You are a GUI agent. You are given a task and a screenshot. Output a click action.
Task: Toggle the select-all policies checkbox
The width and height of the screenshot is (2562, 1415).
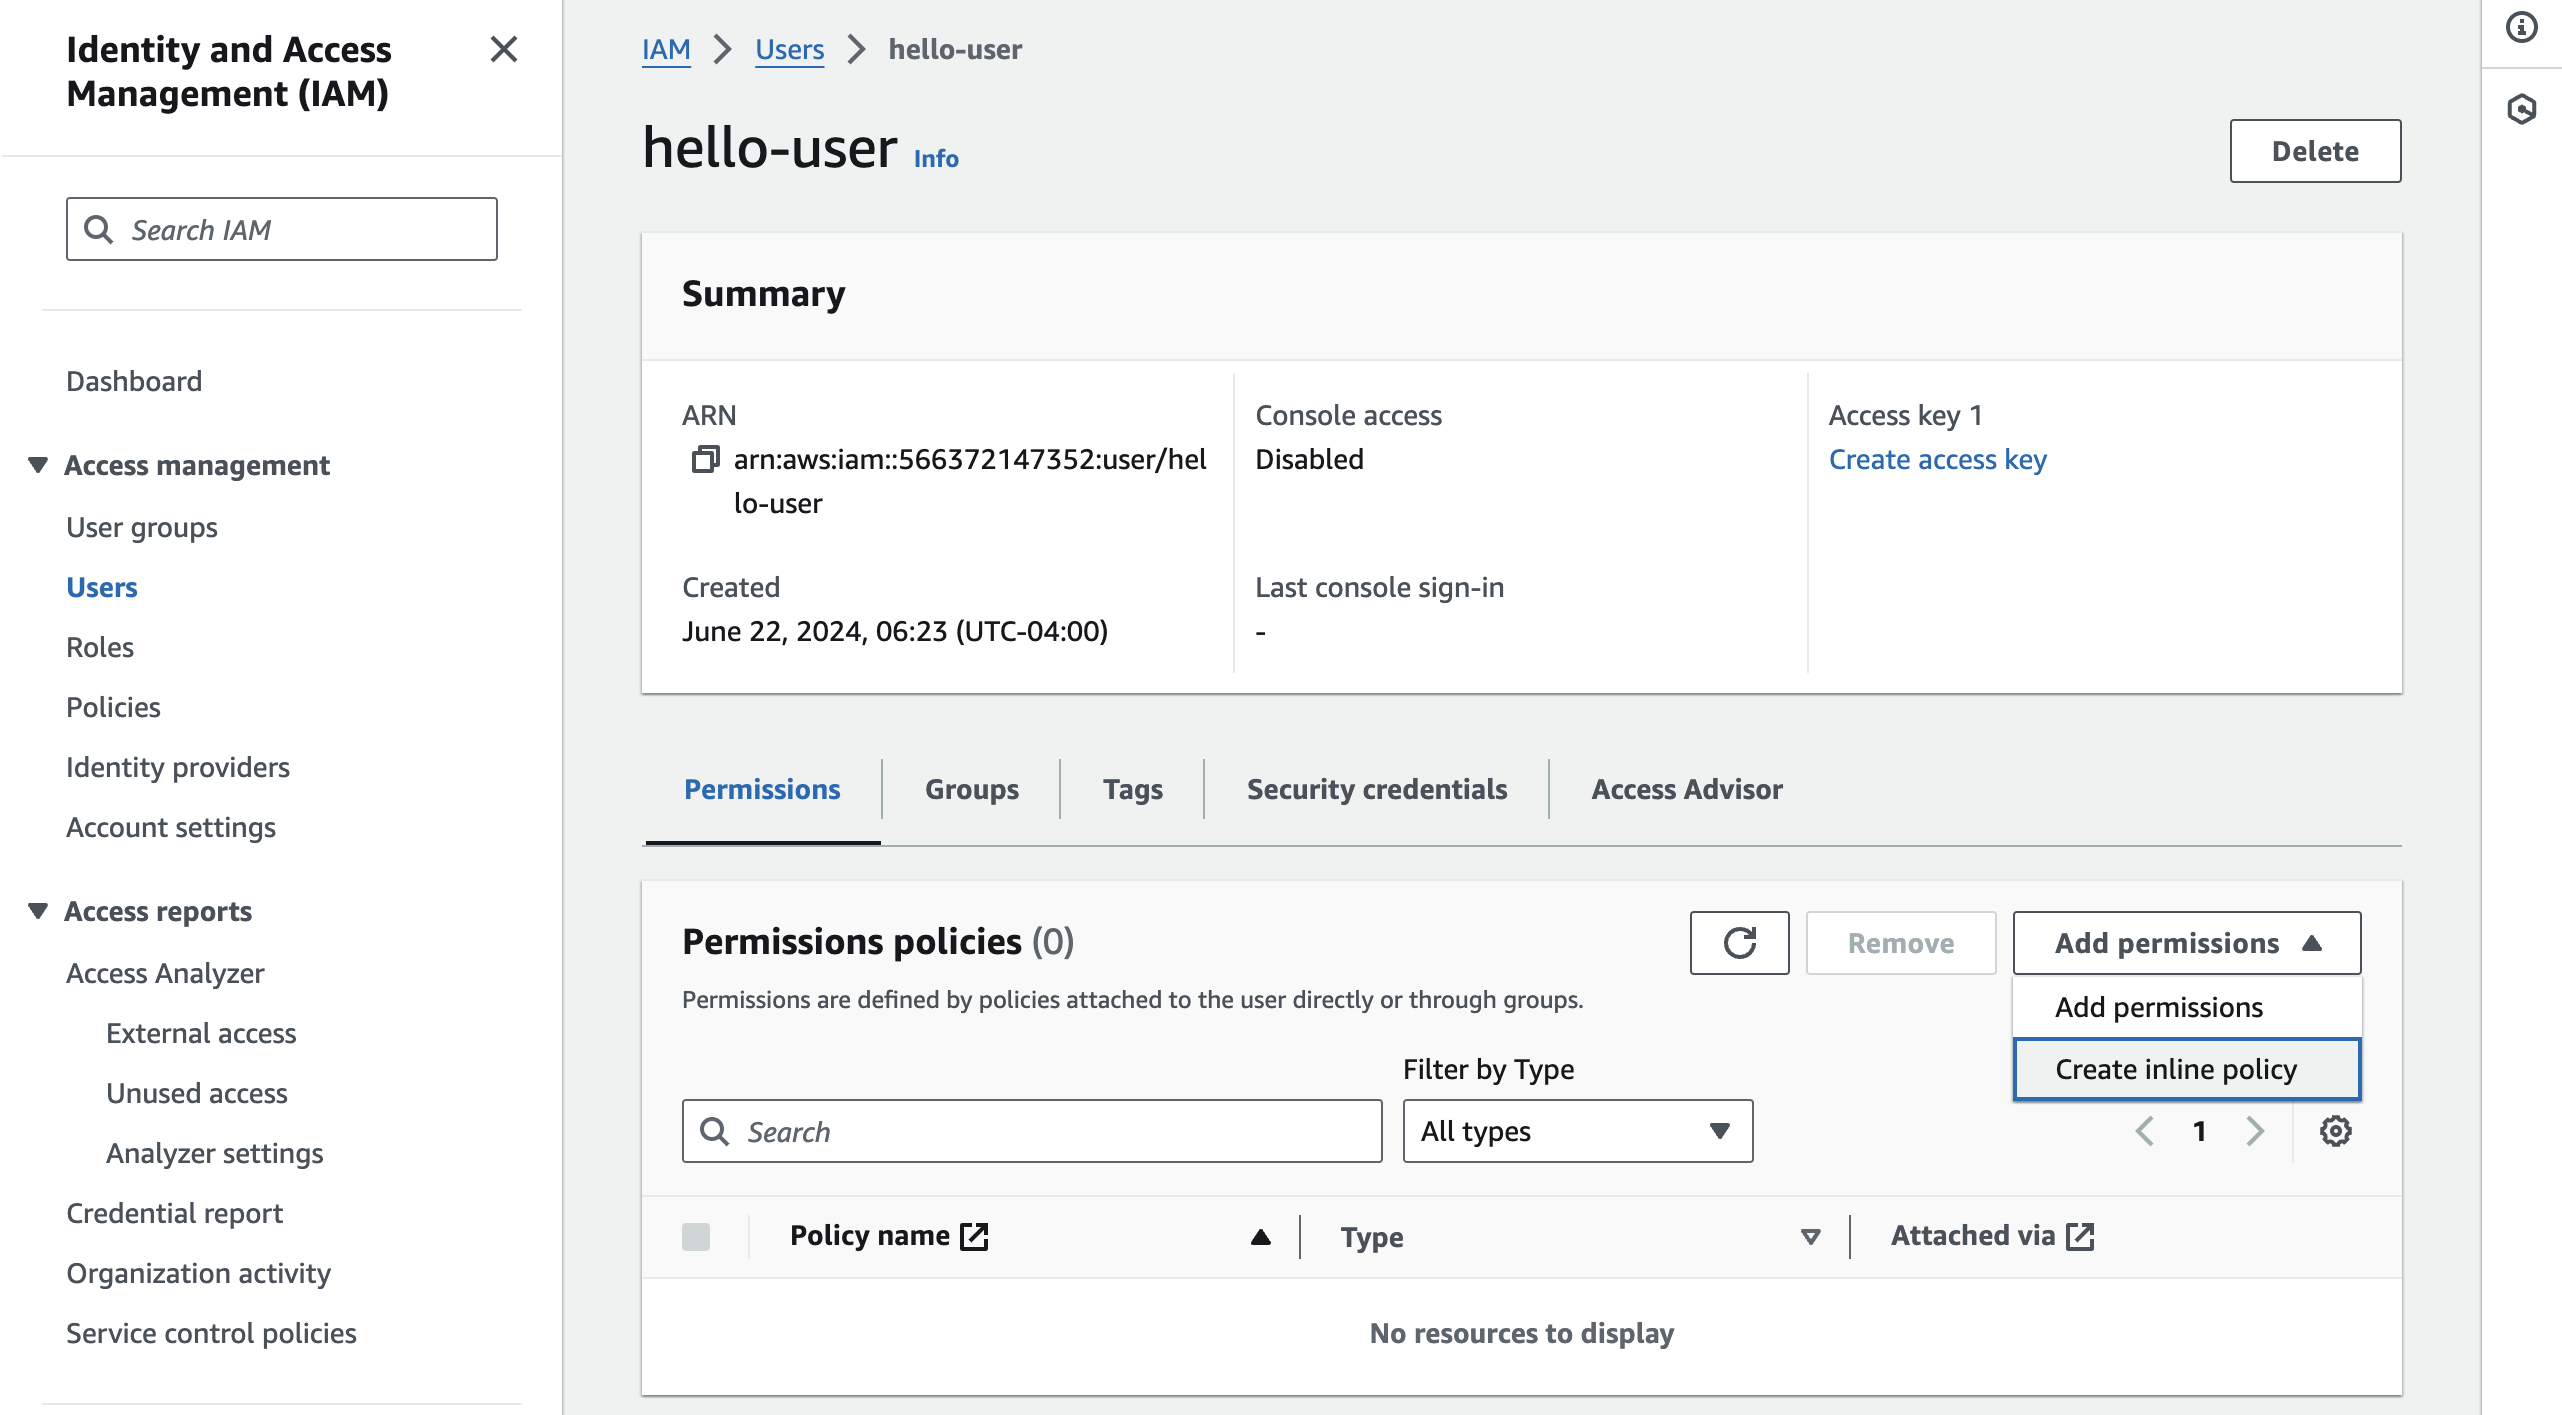click(696, 1237)
